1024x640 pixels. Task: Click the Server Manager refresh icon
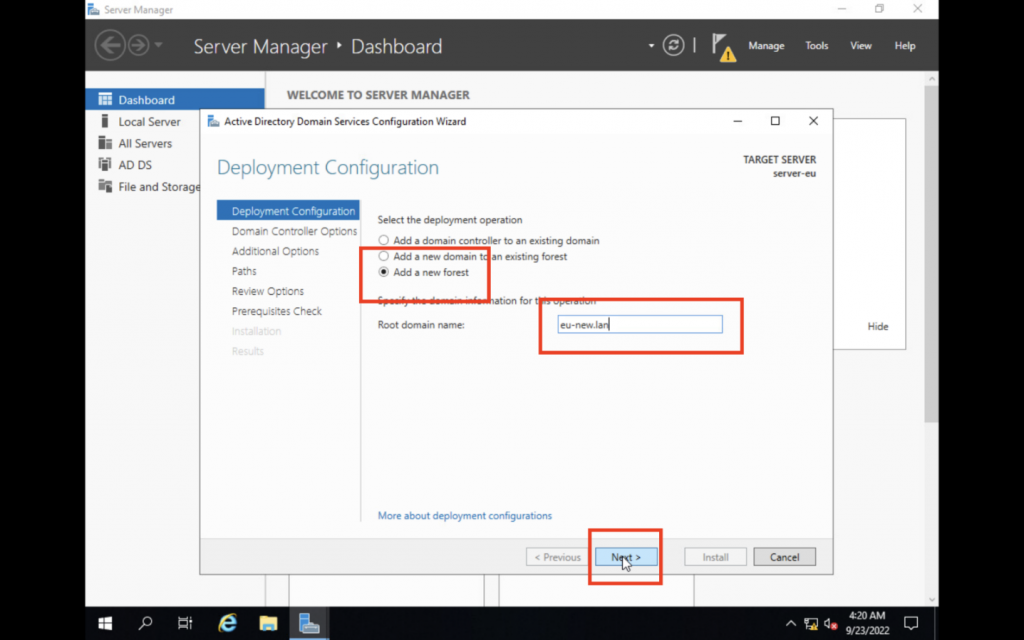(675, 46)
